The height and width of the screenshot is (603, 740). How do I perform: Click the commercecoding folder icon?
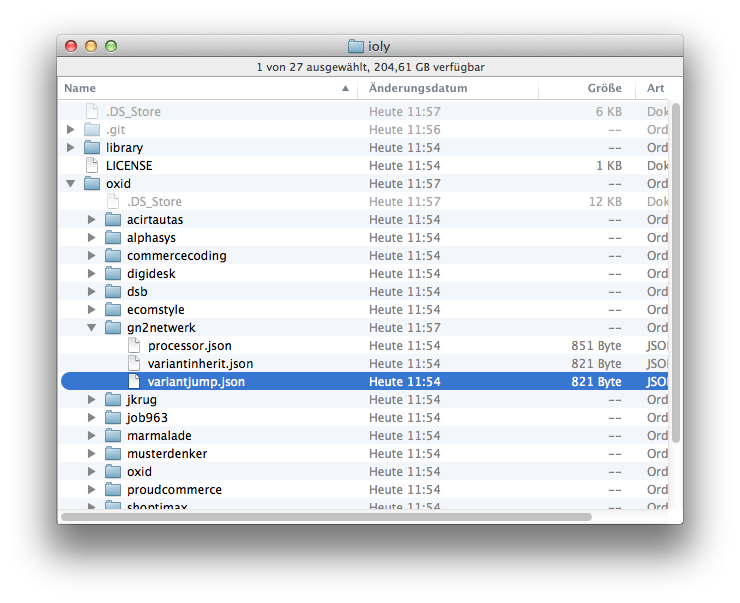(x=113, y=255)
